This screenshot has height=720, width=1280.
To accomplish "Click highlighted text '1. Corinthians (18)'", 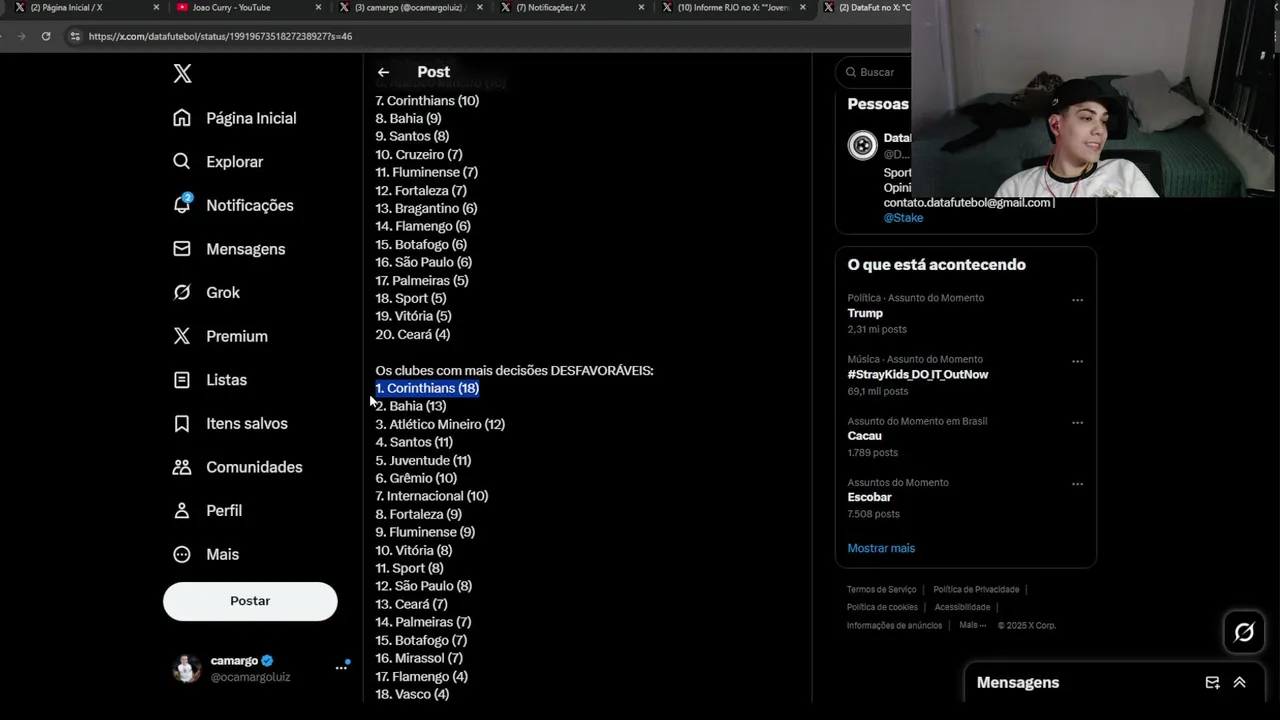I will [427, 388].
